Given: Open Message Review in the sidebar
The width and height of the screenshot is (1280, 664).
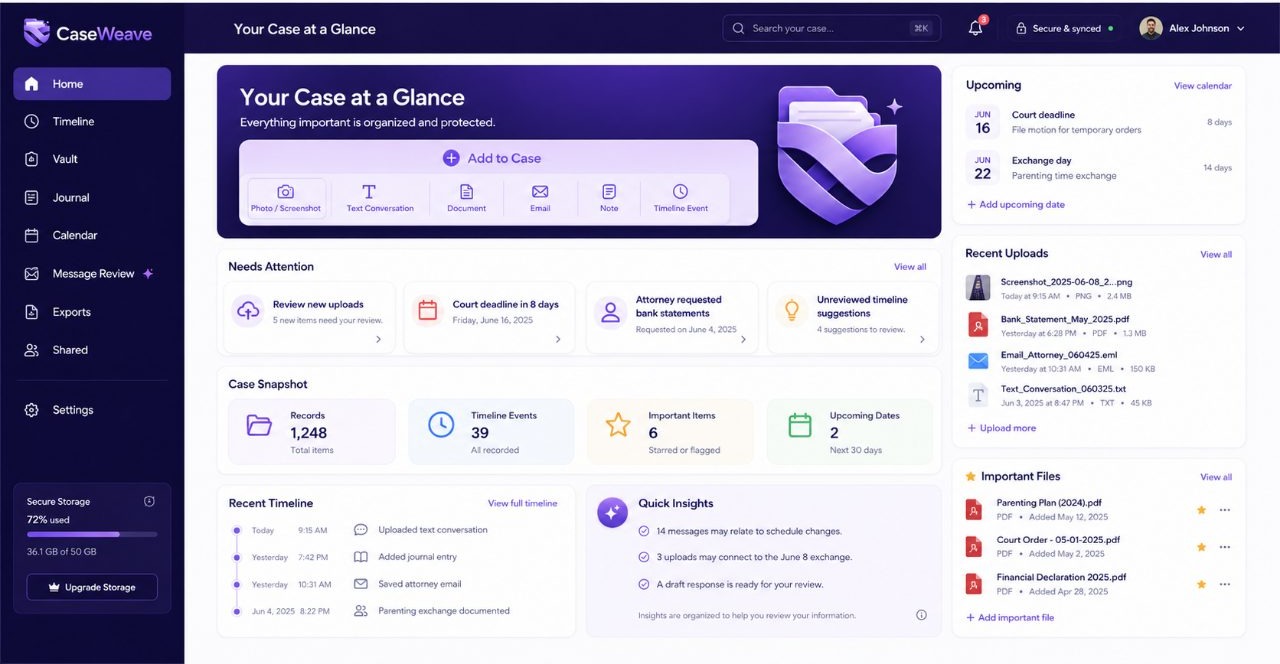Looking at the screenshot, I should coord(92,274).
